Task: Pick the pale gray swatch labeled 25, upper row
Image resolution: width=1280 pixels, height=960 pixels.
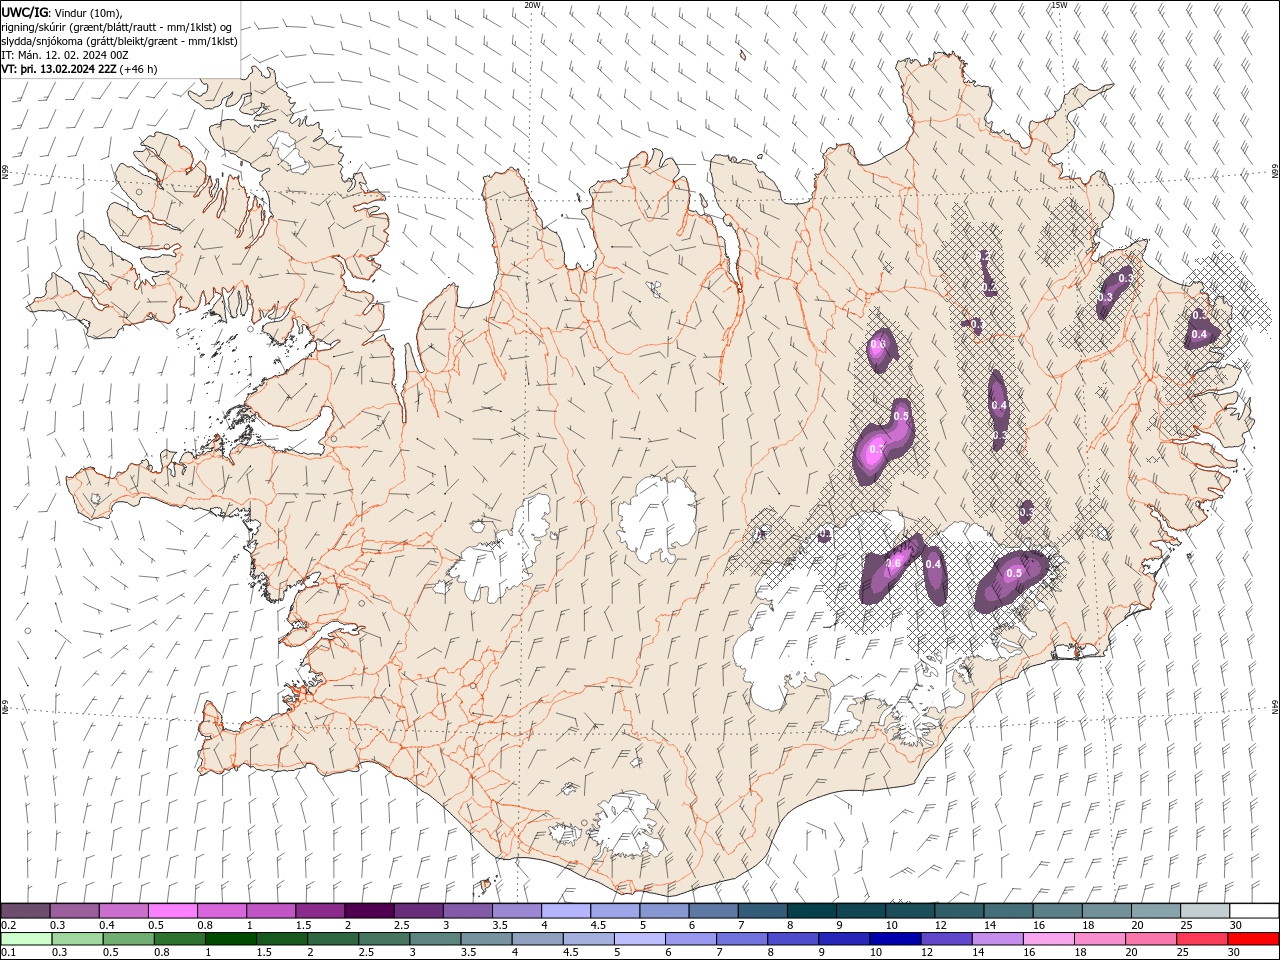Action: coord(1203,911)
